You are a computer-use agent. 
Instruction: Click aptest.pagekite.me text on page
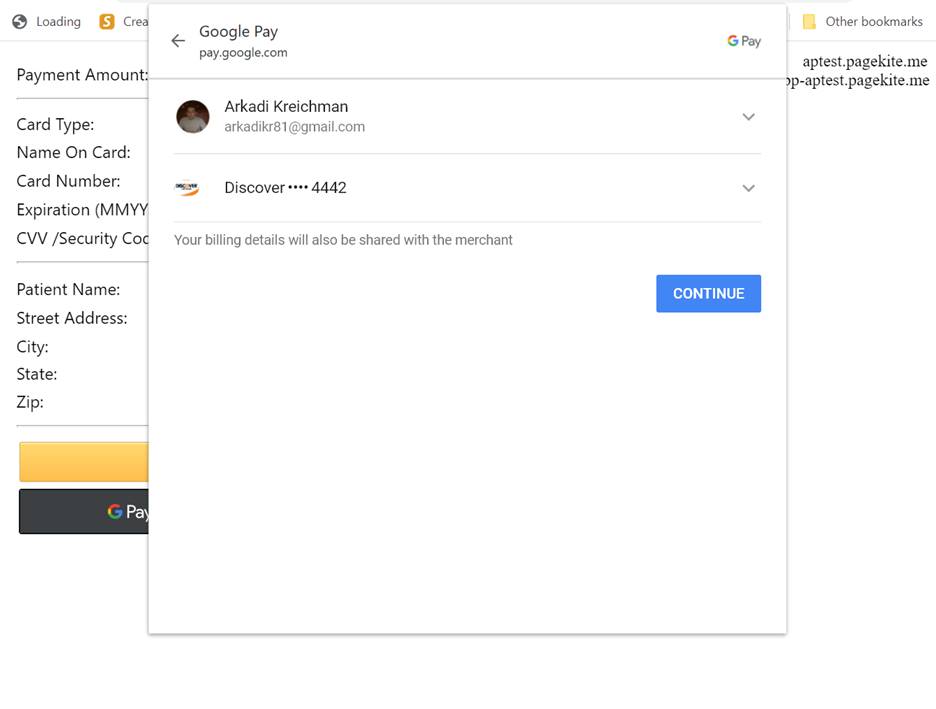864,61
